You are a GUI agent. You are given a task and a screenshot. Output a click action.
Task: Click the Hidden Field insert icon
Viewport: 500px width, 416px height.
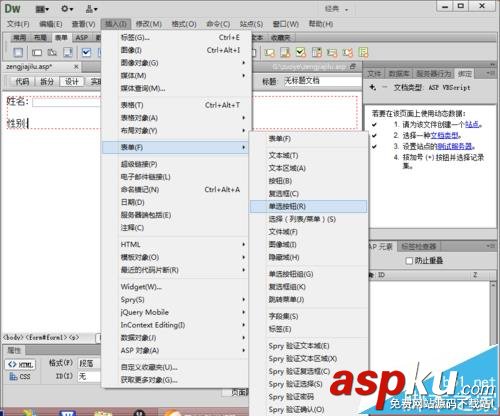tap(52, 53)
